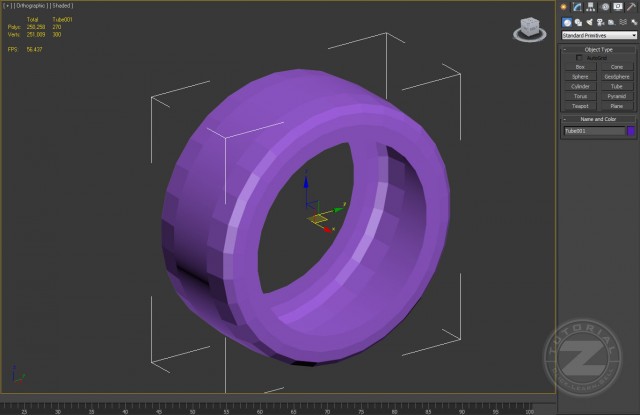This screenshot has width=640, height=415.
Task: Click the Teapot primitive button
Action: [x=580, y=106]
